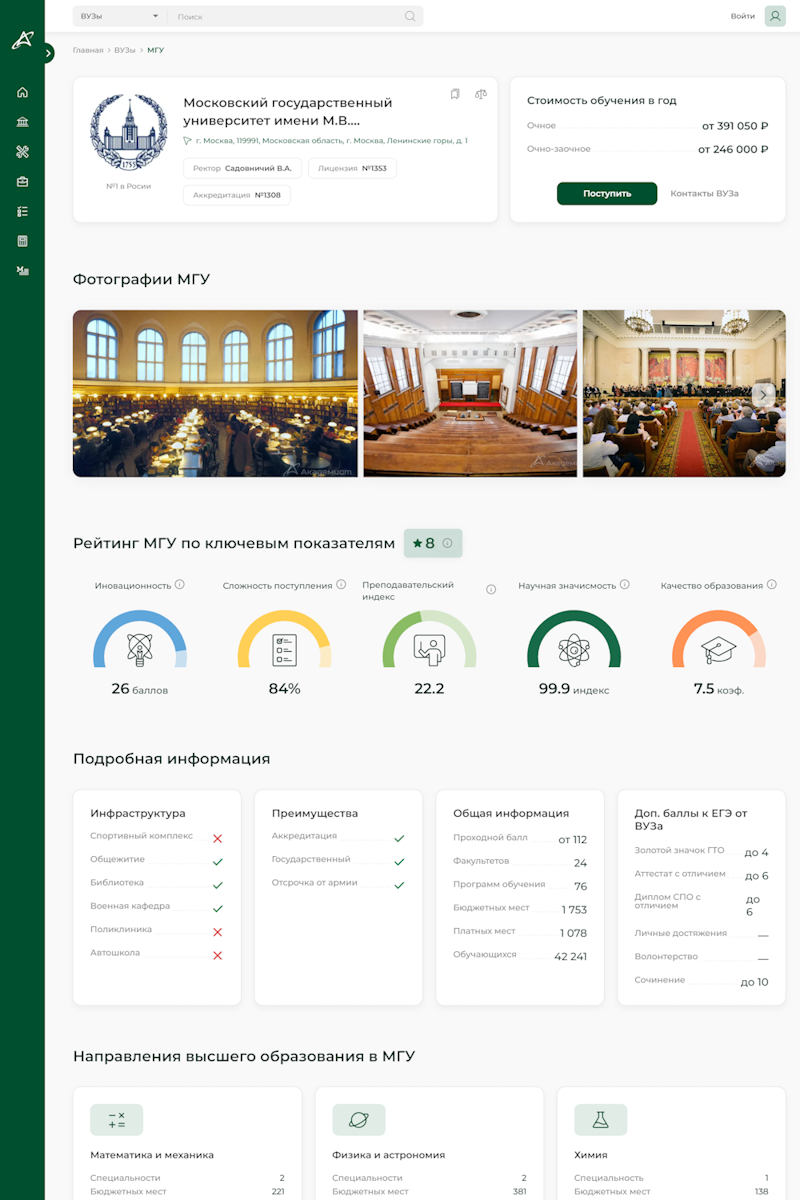Image resolution: width=800 pixels, height=1200 pixels.
Task: Click the light bulb icon in the Иновационность gauge
Action: [139, 650]
